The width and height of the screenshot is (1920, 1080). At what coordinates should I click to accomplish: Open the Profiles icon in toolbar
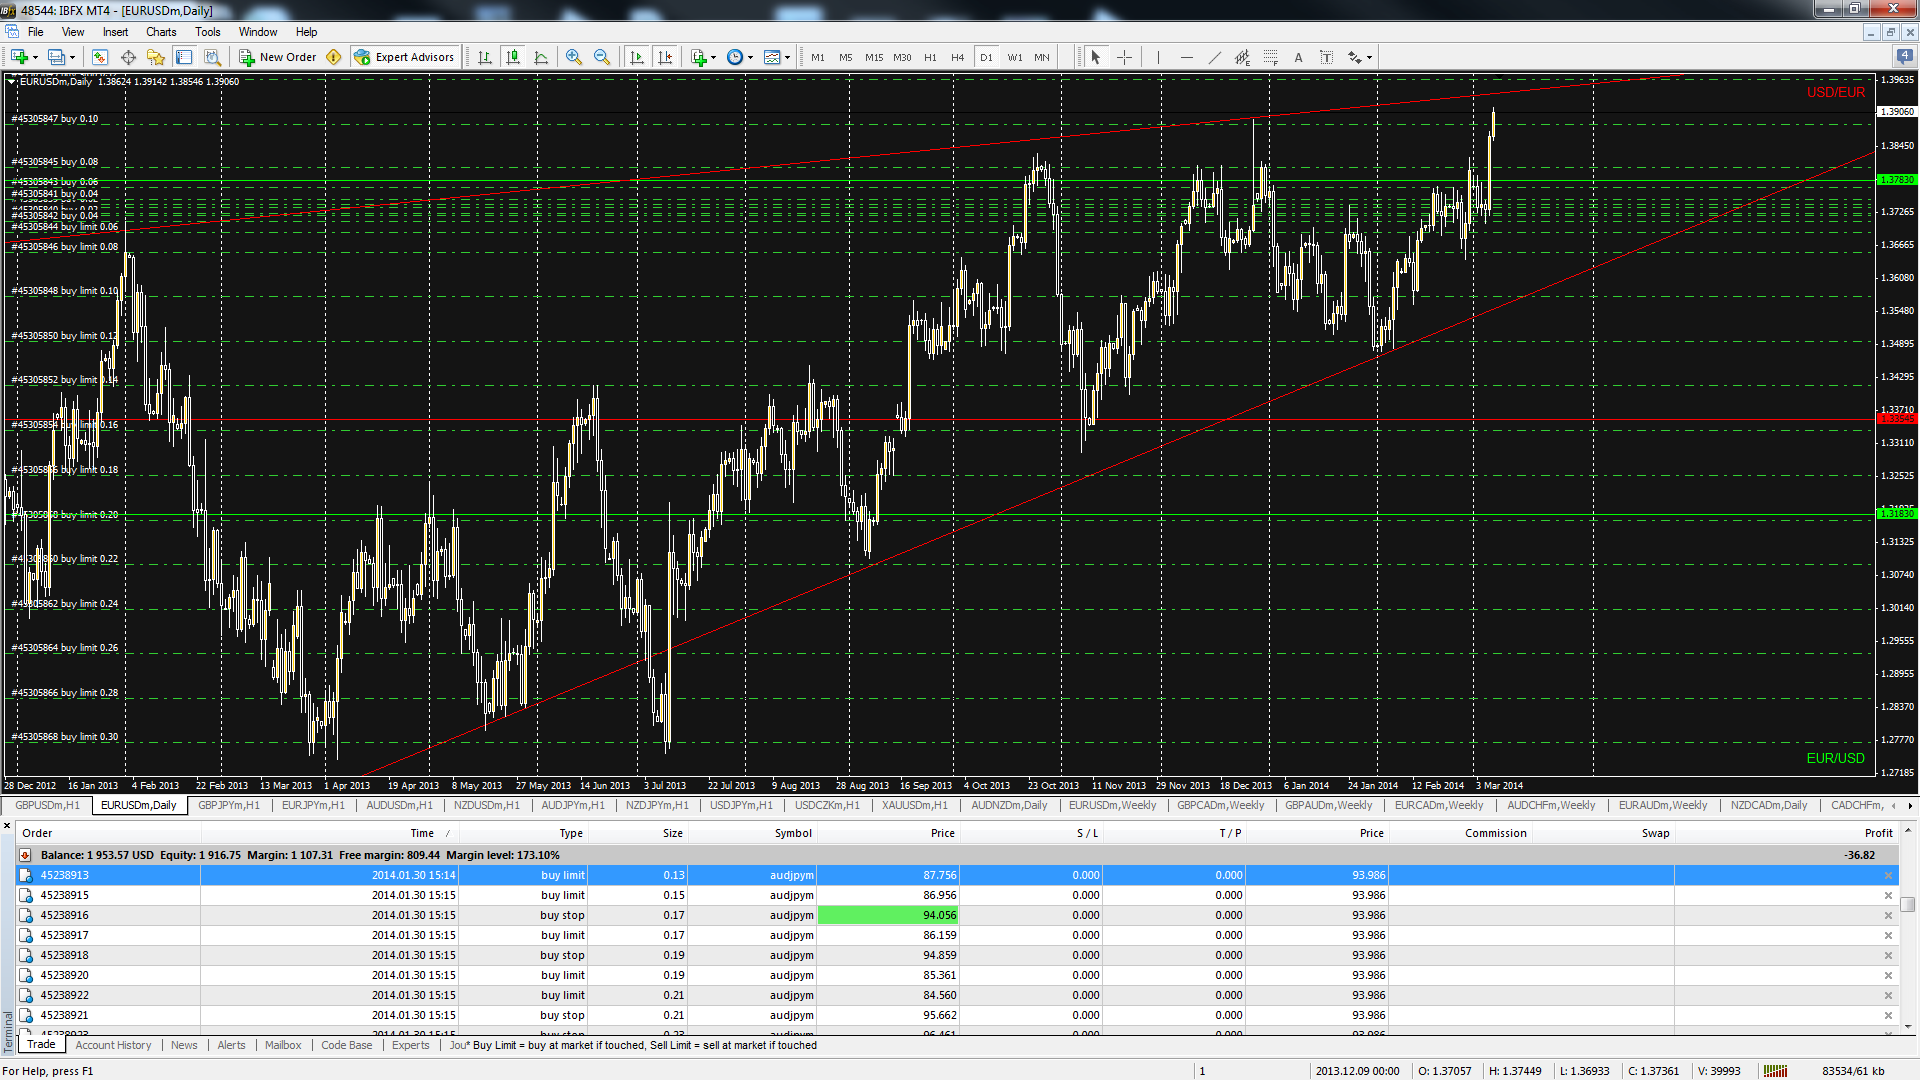[56, 57]
